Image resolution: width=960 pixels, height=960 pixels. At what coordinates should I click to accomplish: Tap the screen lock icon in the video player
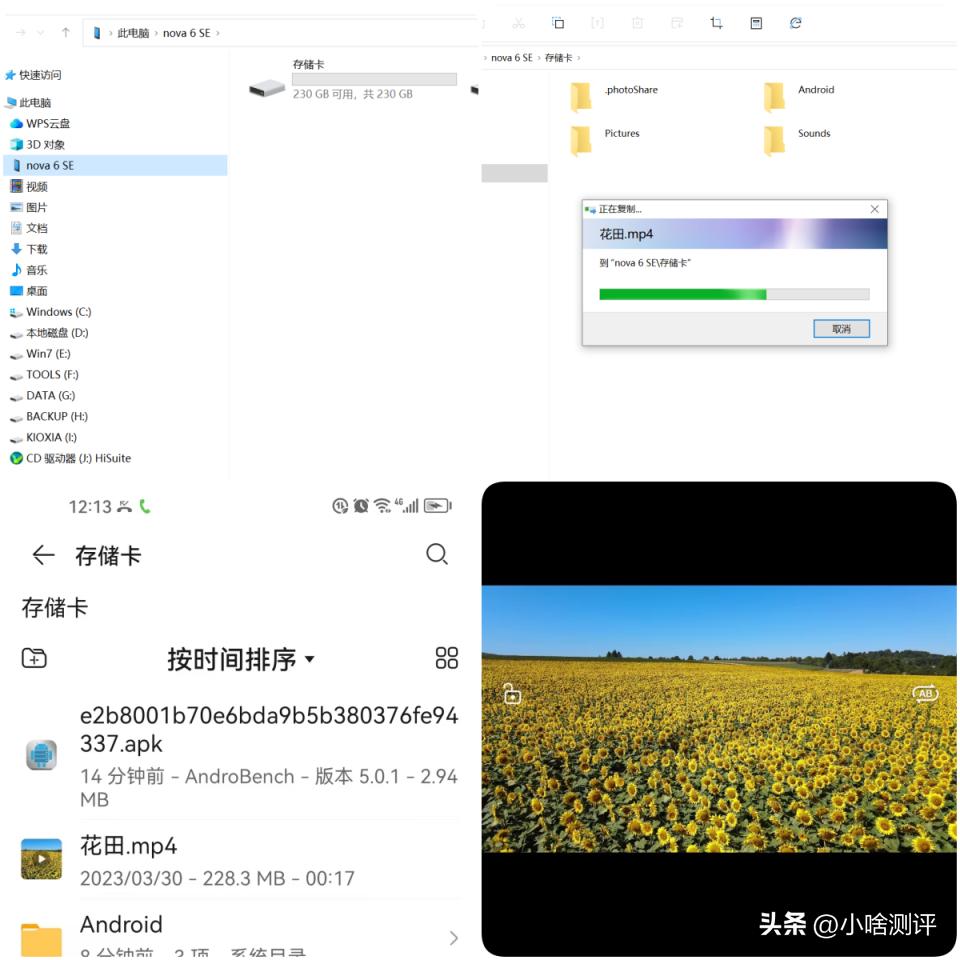pyautogui.click(x=511, y=693)
